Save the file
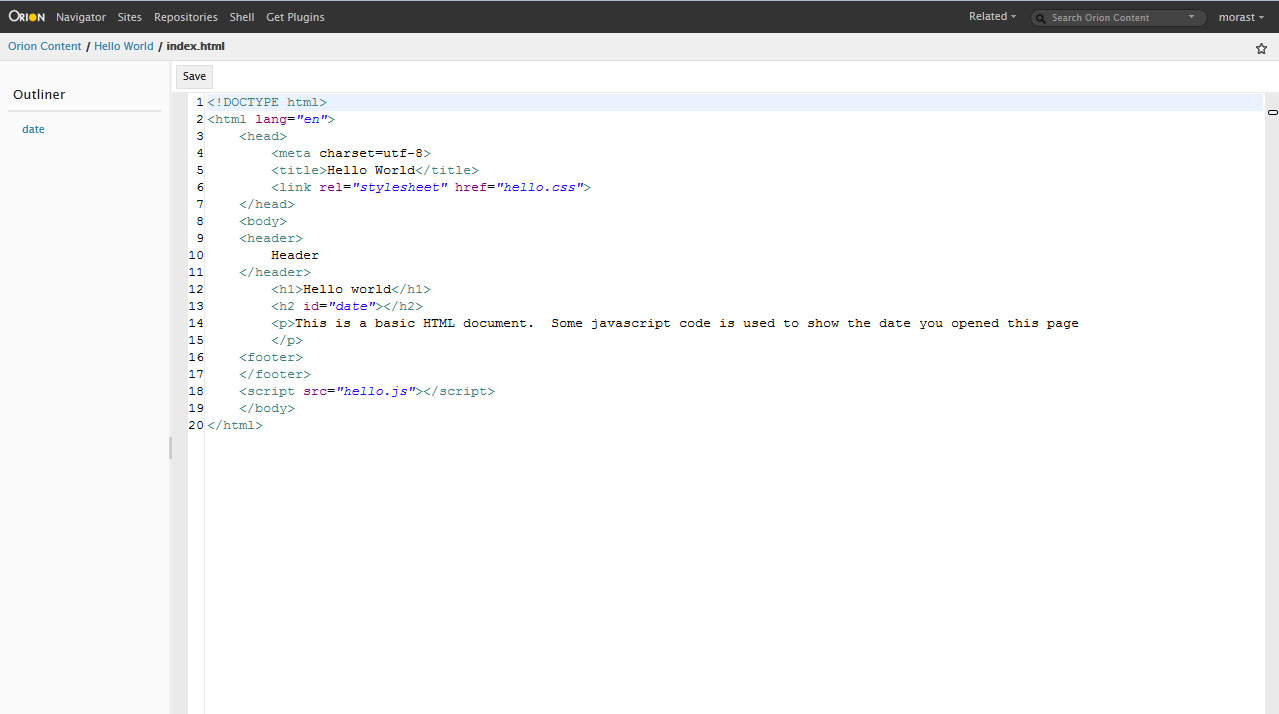 [x=194, y=76]
